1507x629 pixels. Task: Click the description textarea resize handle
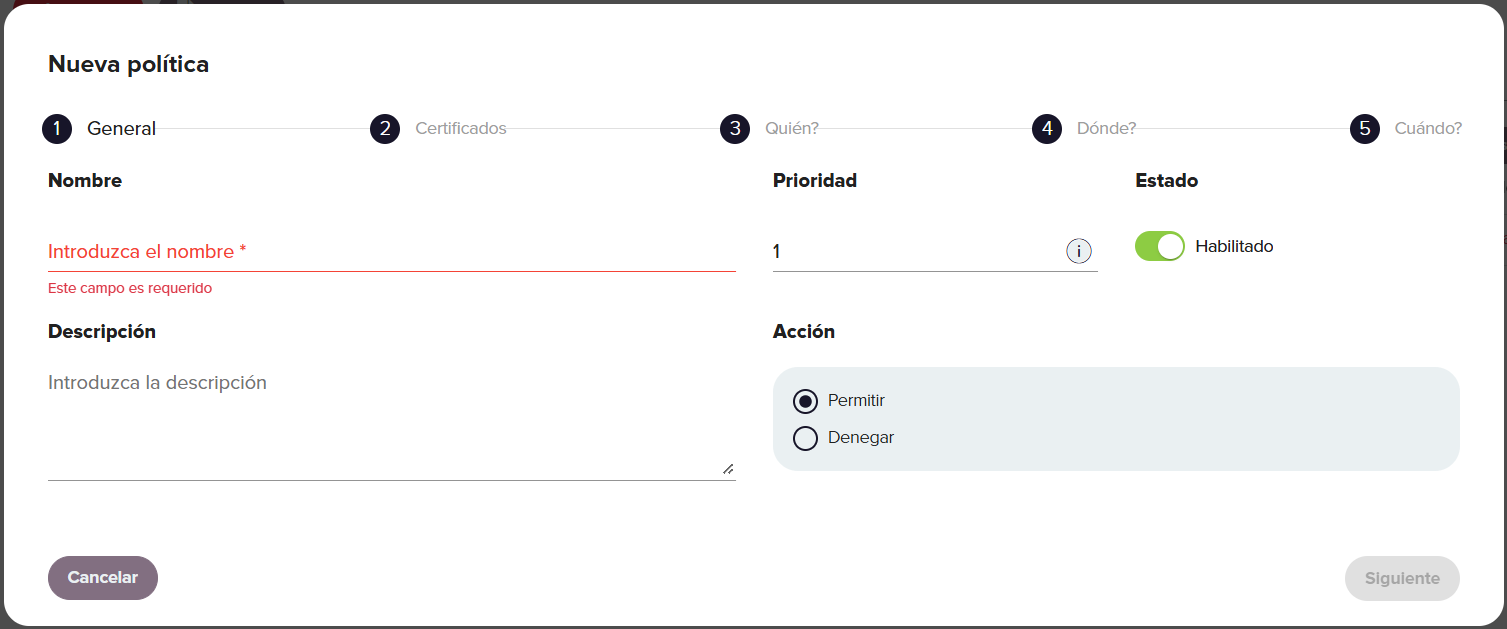click(x=728, y=468)
